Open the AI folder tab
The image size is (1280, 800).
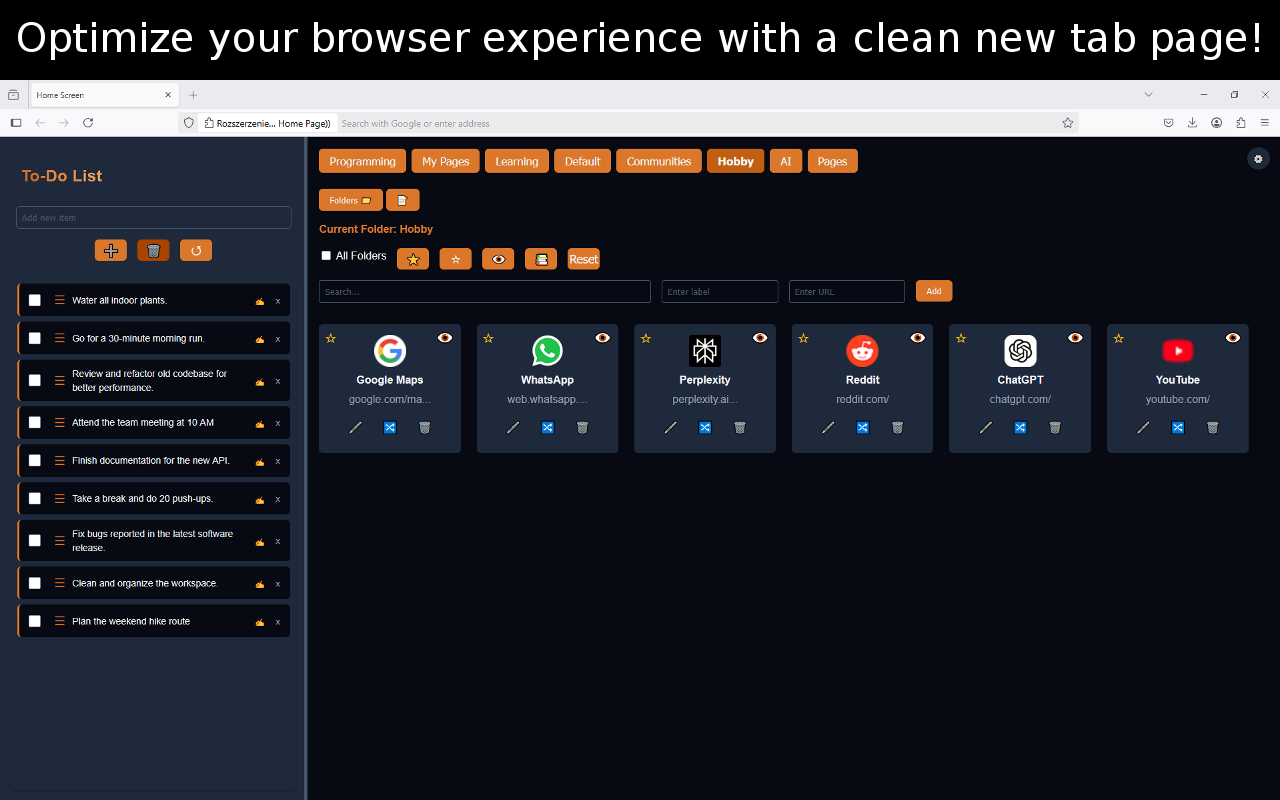tap(786, 161)
